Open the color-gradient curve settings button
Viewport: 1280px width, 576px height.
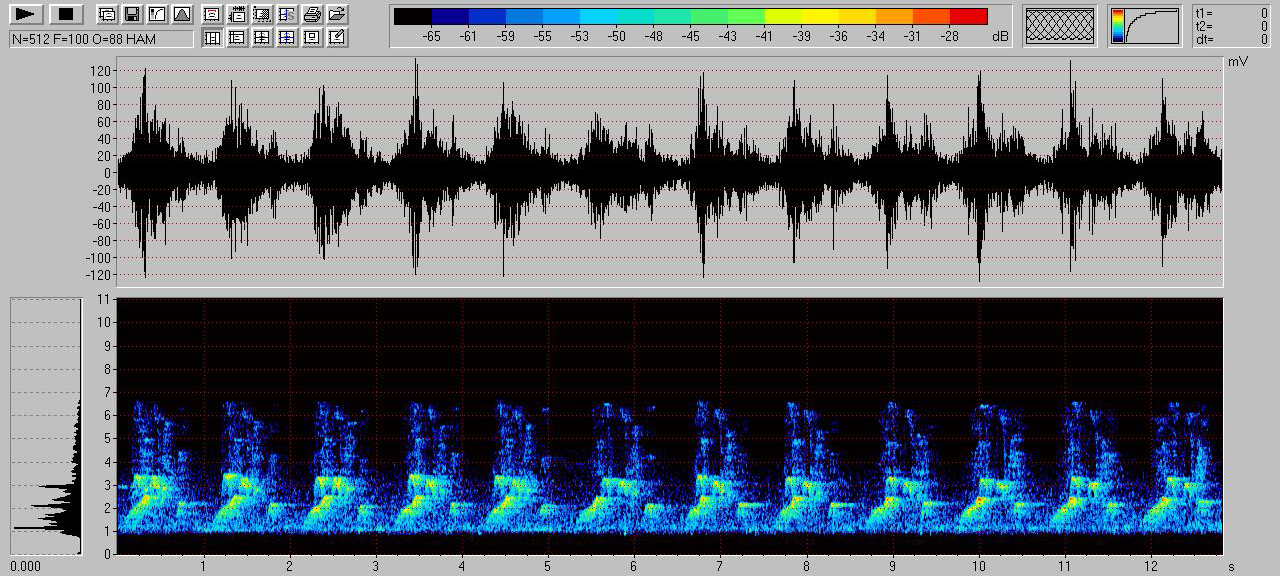1144,26
